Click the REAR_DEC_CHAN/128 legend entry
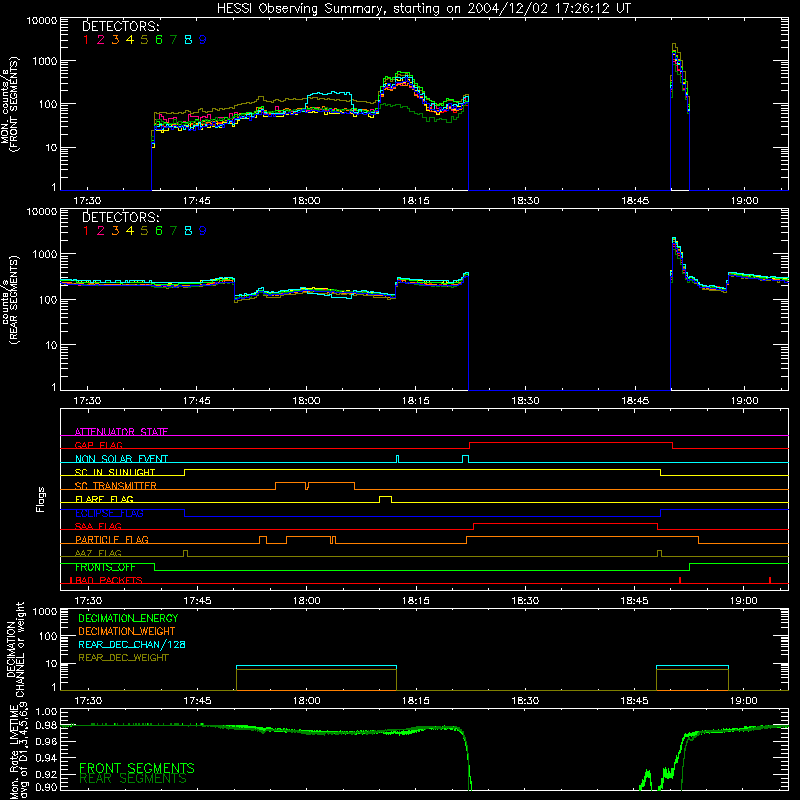The width and height of the screenshot is (800, 800). pyautogui.click(x=132, y=645)
